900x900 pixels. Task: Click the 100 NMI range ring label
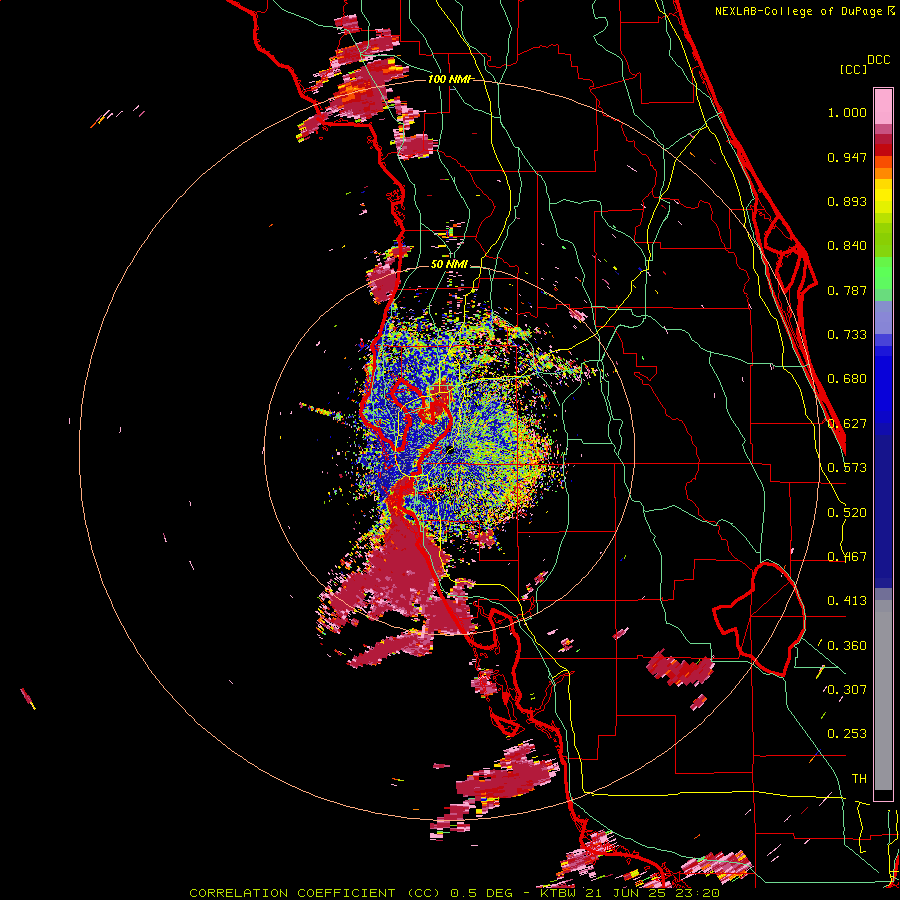pyautogui.click(x=450, y=79)
